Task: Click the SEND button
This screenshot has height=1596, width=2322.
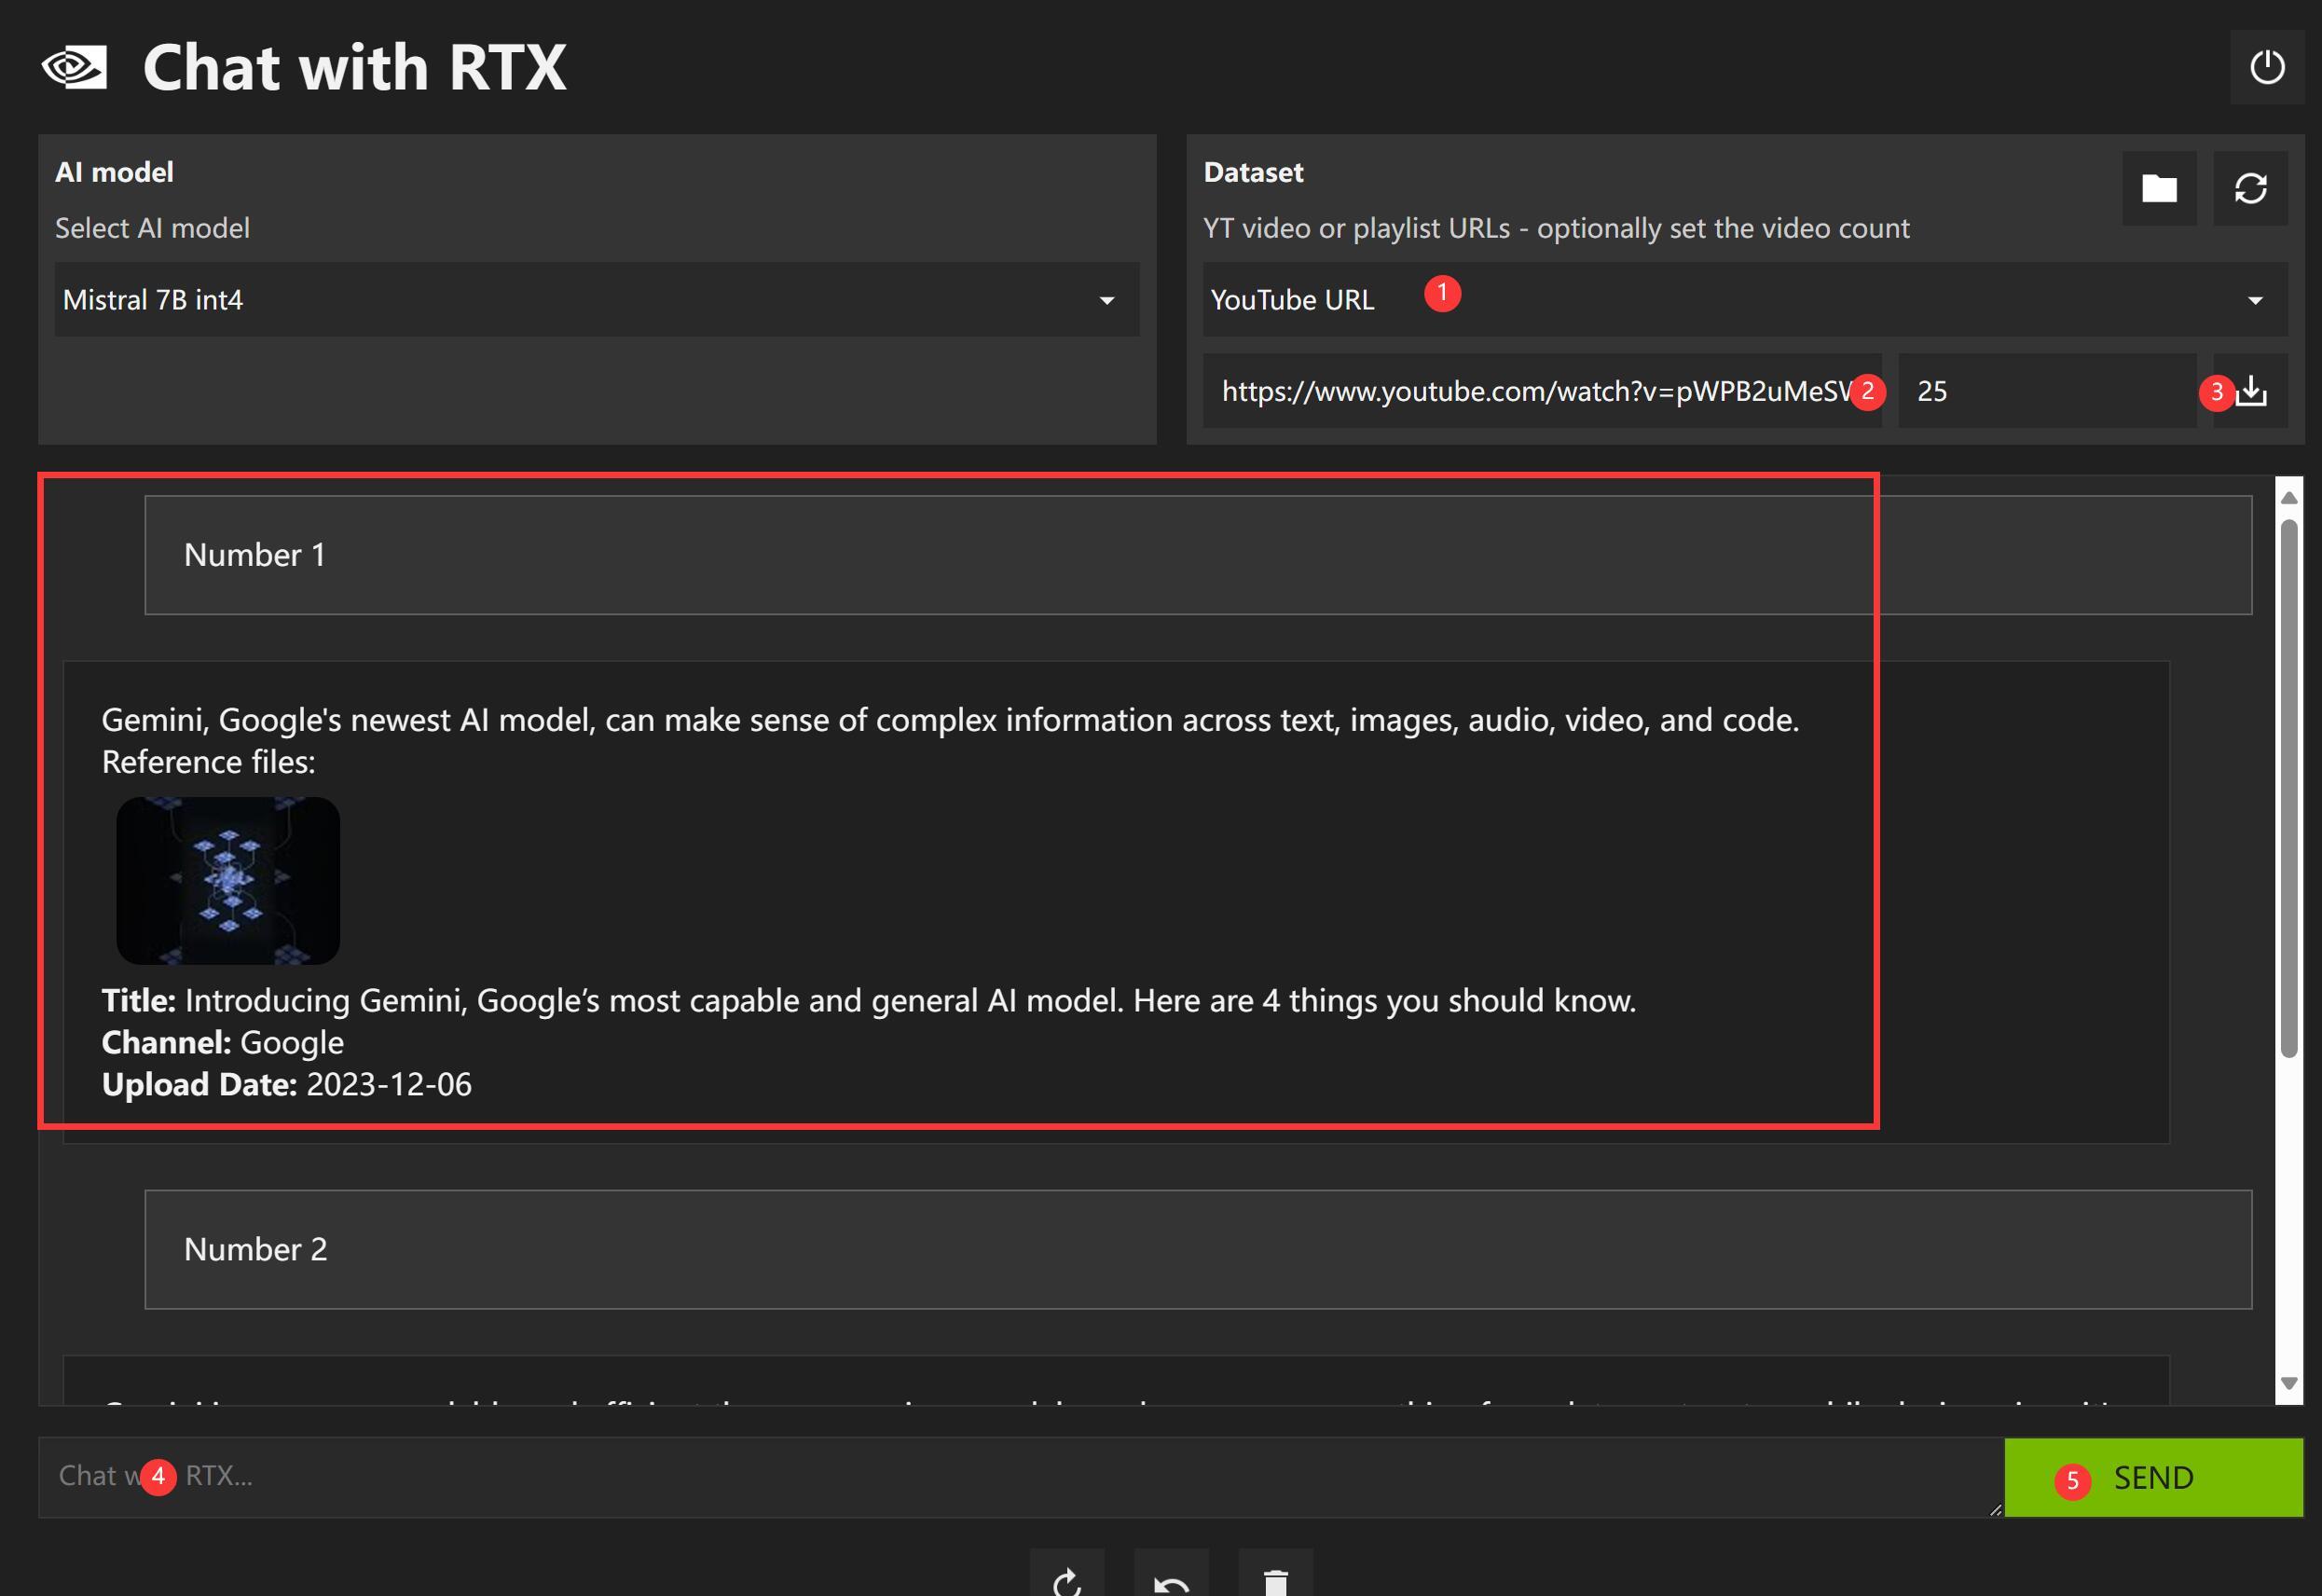Action: pos(2153,1477)
